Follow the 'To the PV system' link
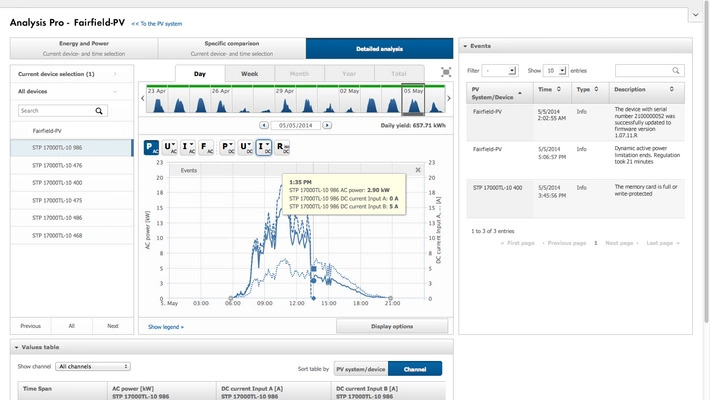Viewport: 710px width, 400px height. (x=157, y=24)
